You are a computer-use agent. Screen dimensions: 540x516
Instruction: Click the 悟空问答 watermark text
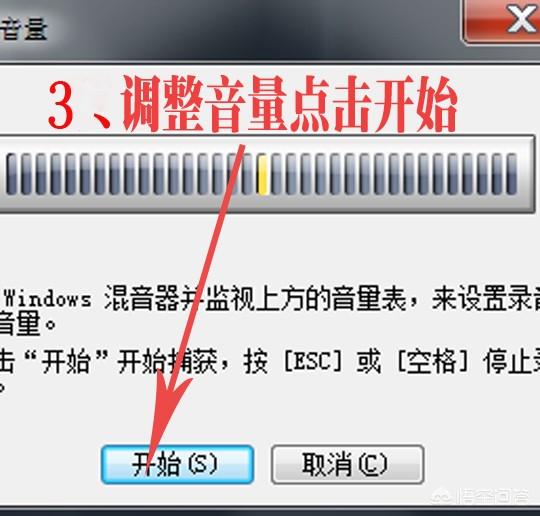(494, 496)
